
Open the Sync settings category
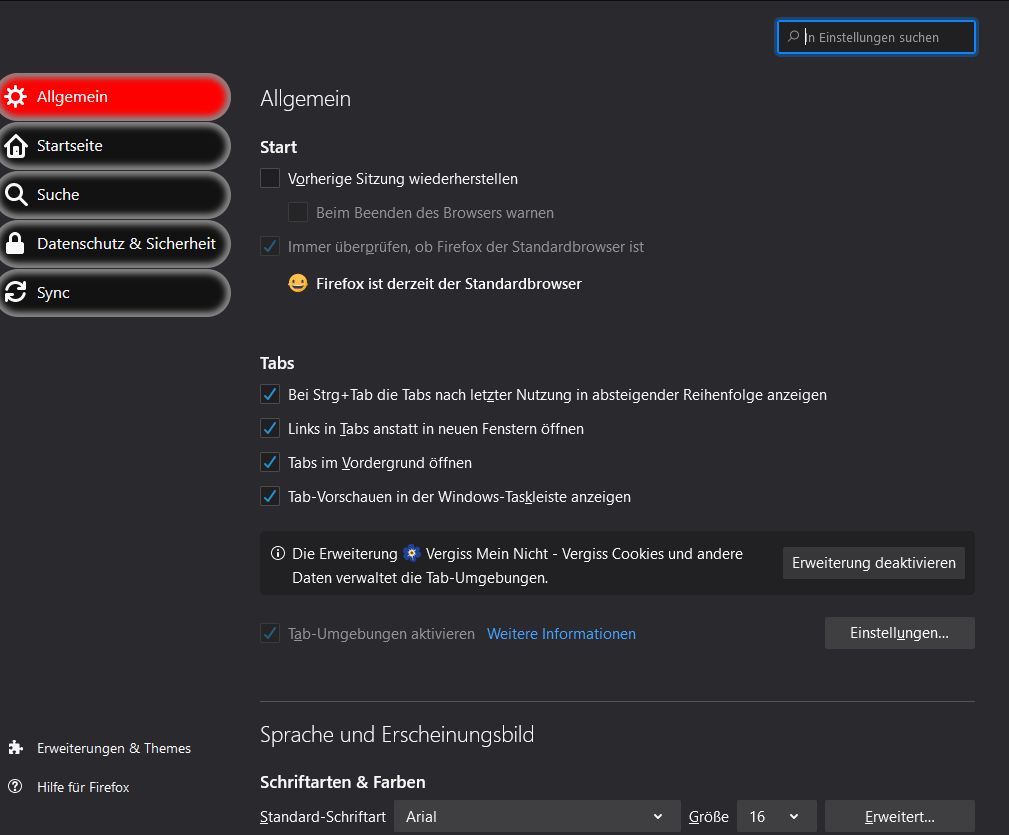point(115,292)
